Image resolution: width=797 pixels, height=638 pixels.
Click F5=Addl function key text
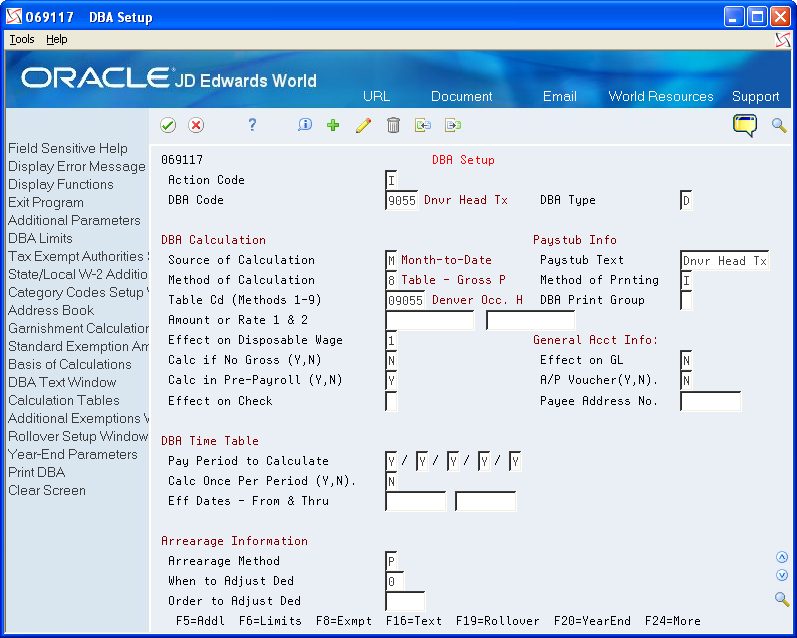[200, 621]
